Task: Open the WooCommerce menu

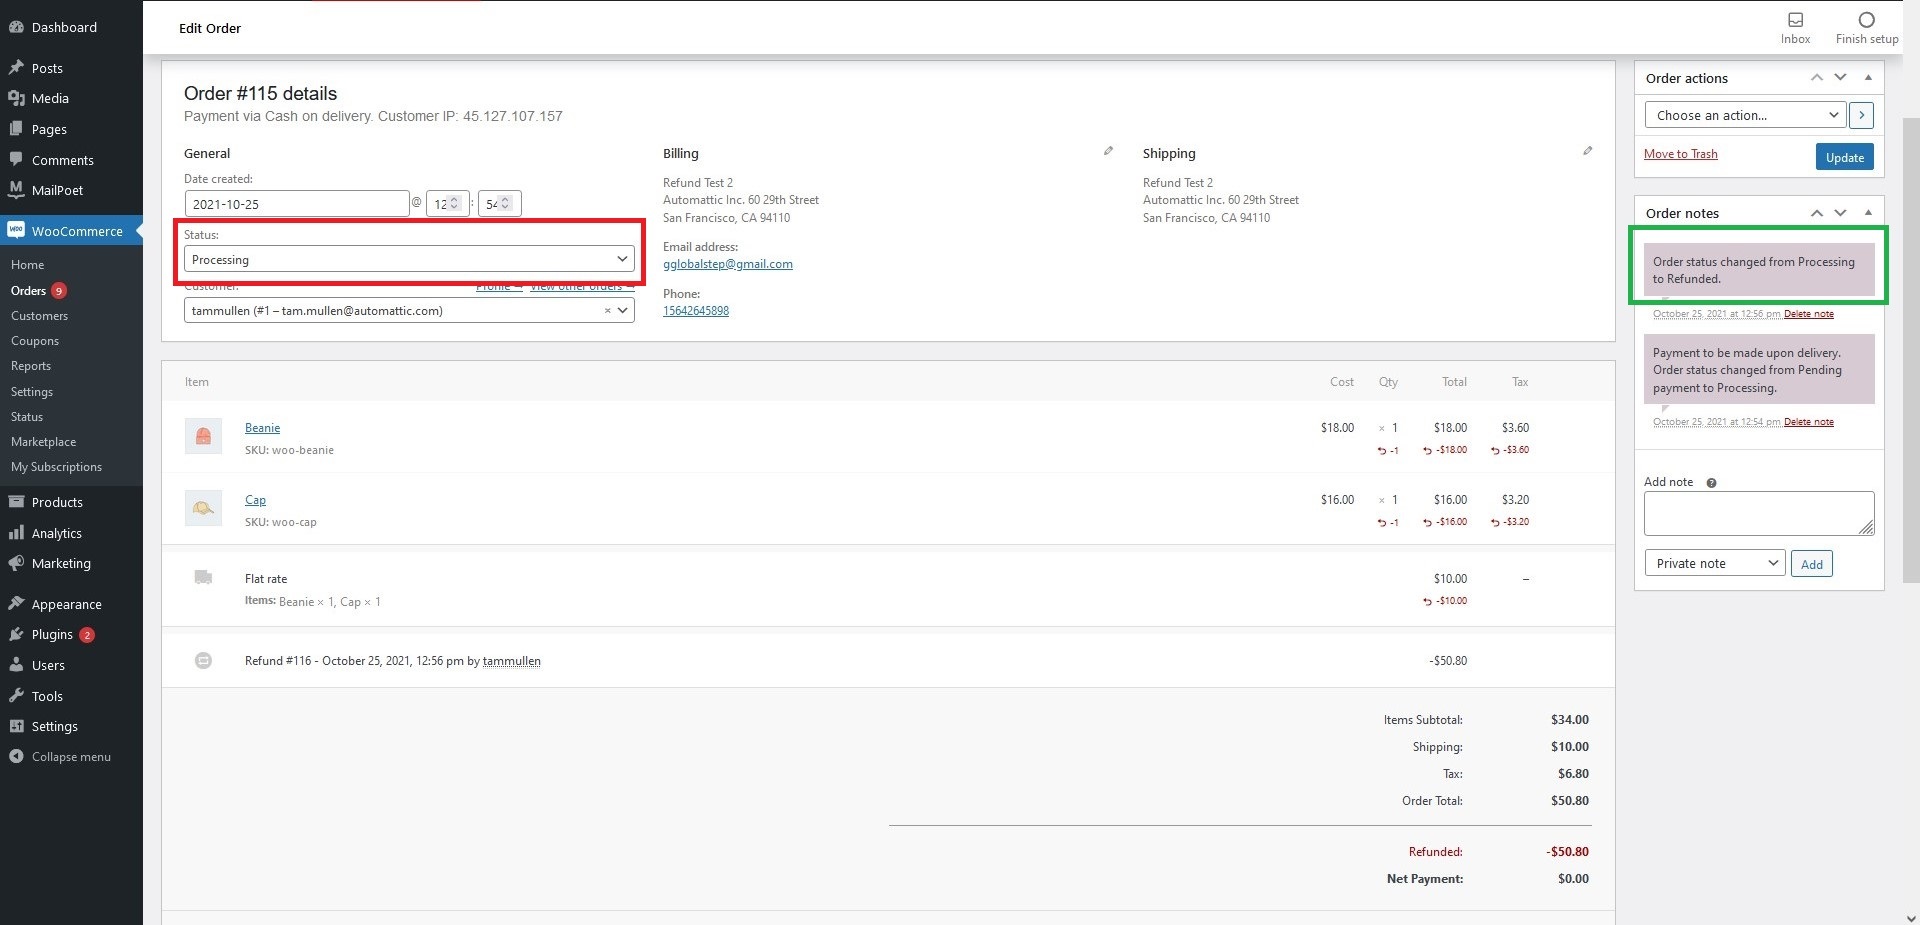Action: (71, 231)
